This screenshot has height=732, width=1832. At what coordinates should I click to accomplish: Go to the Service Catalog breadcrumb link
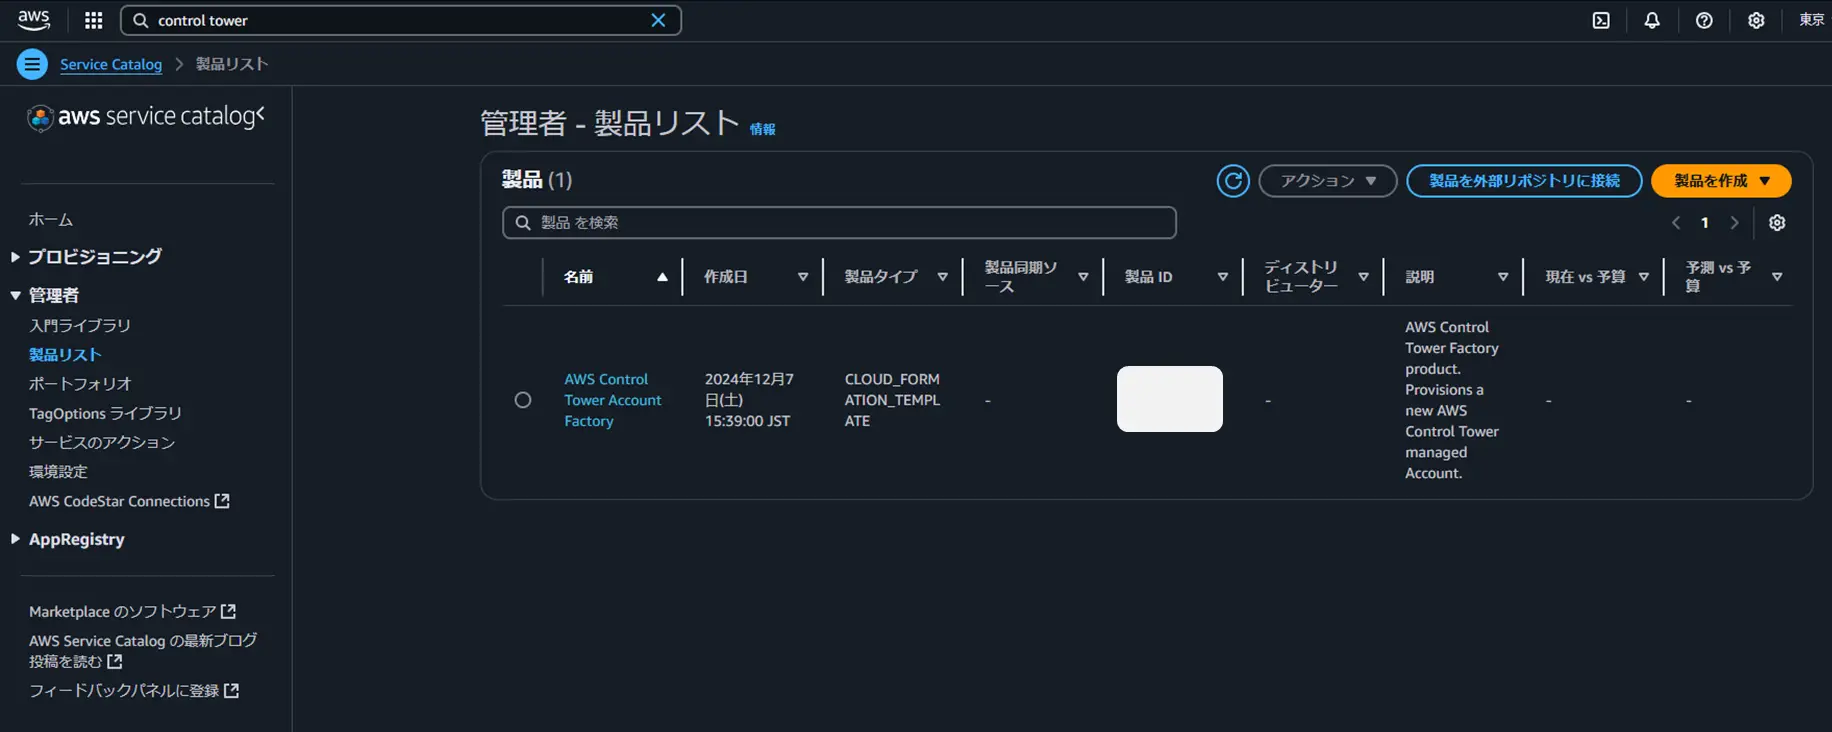tap(111, 64)
